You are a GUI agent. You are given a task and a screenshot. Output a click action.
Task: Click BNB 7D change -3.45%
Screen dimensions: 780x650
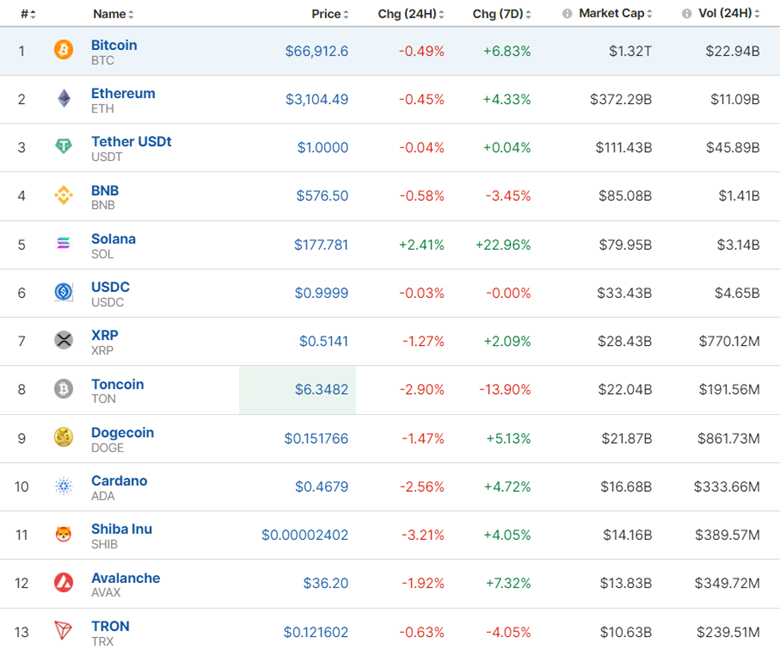tap(508, 196)
